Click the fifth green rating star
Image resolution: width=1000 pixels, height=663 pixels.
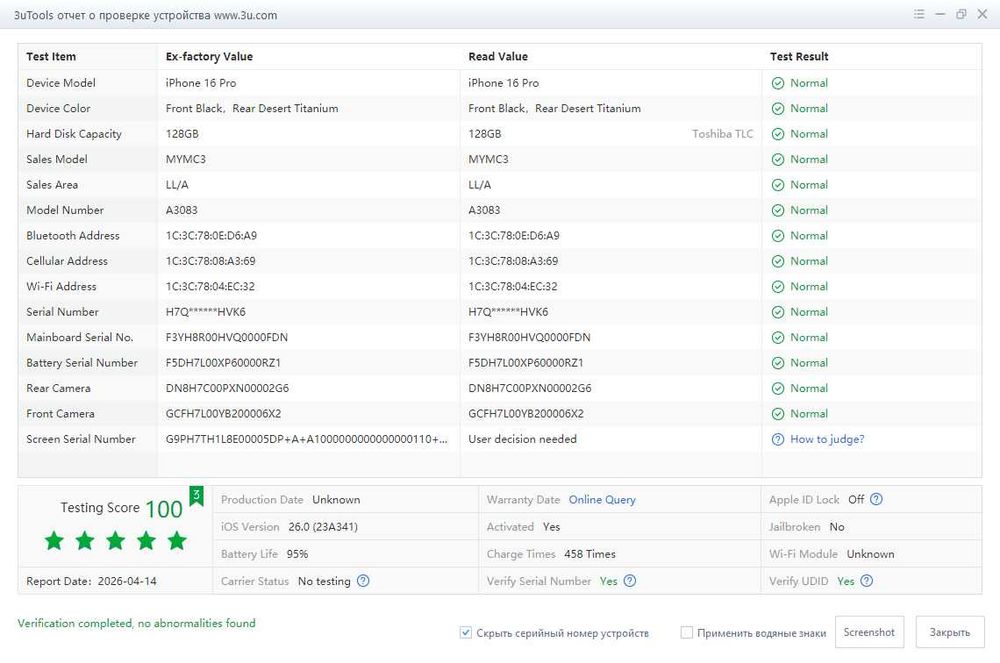(x=177, y=541)
